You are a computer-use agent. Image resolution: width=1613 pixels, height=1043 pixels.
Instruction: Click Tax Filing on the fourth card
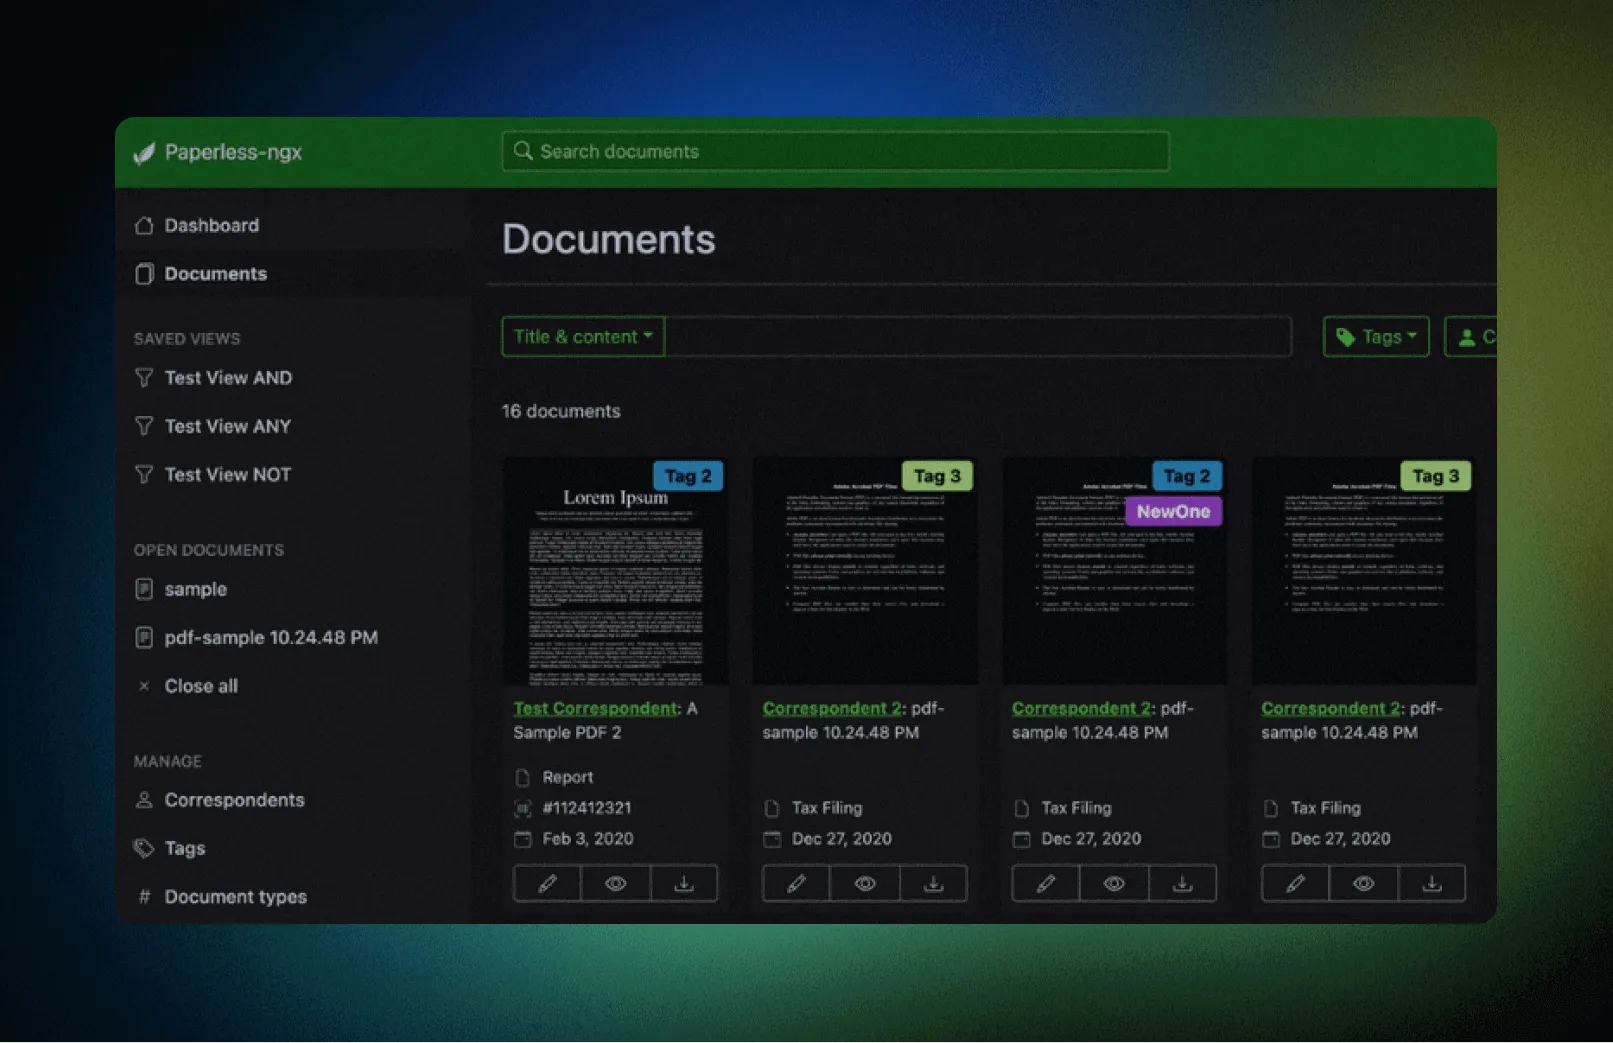coord(1325,808)
